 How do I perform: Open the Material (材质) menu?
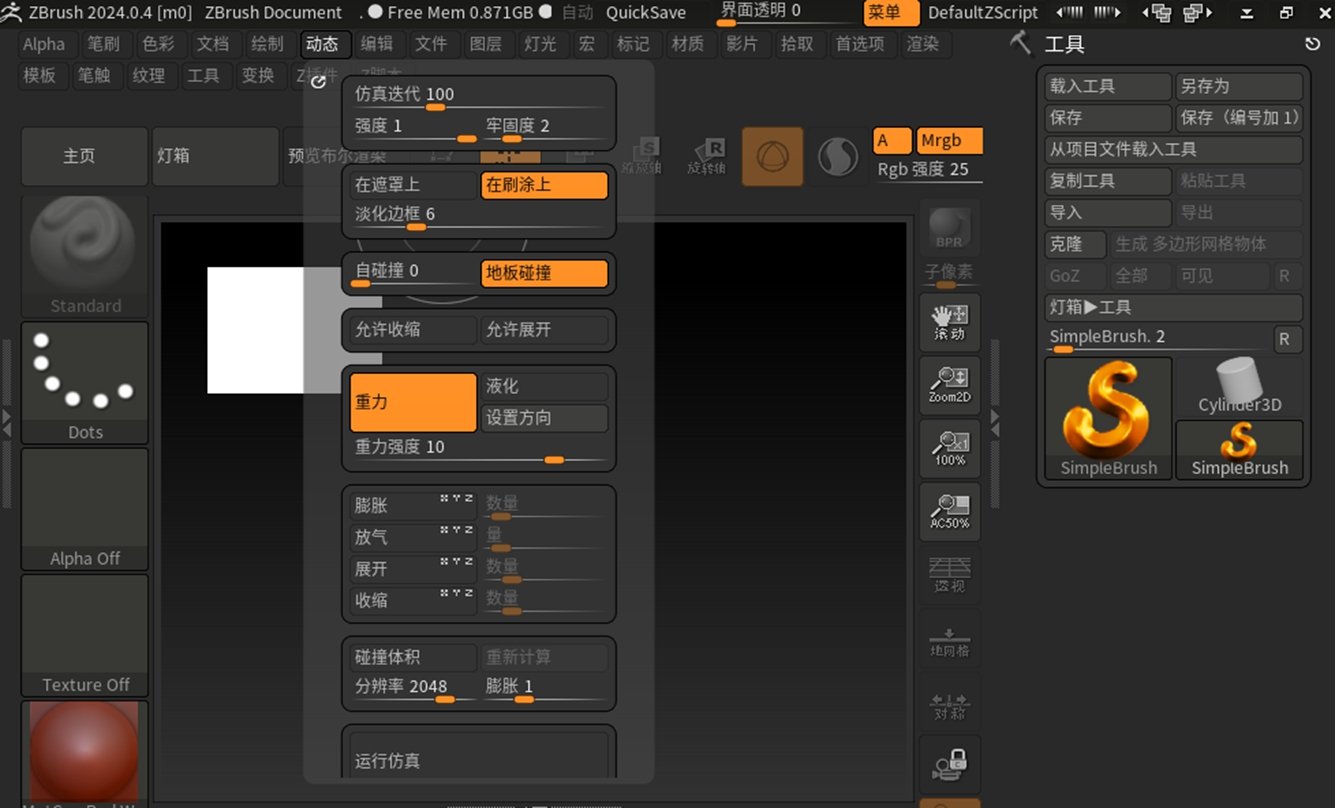(687, 44)
